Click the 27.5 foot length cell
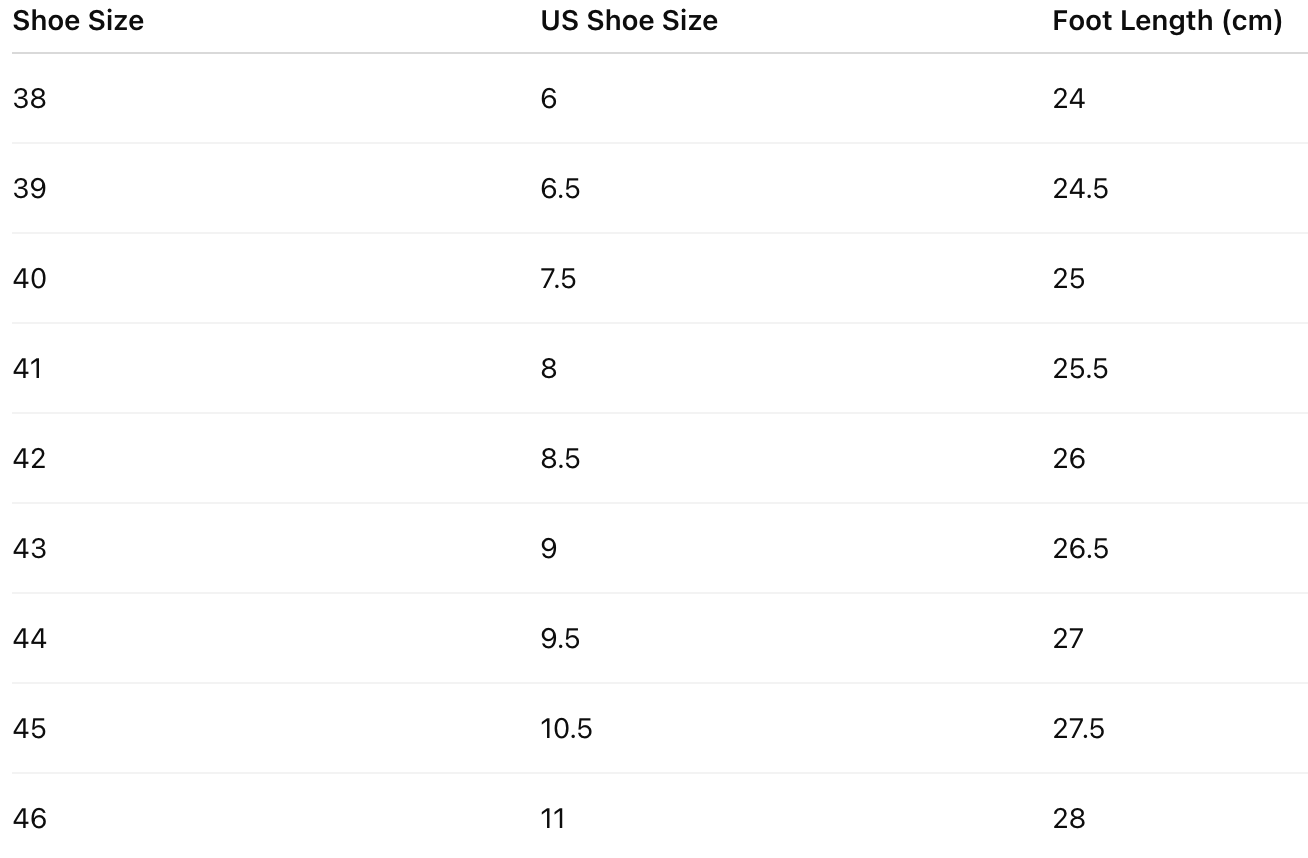 pos(1078,728)
